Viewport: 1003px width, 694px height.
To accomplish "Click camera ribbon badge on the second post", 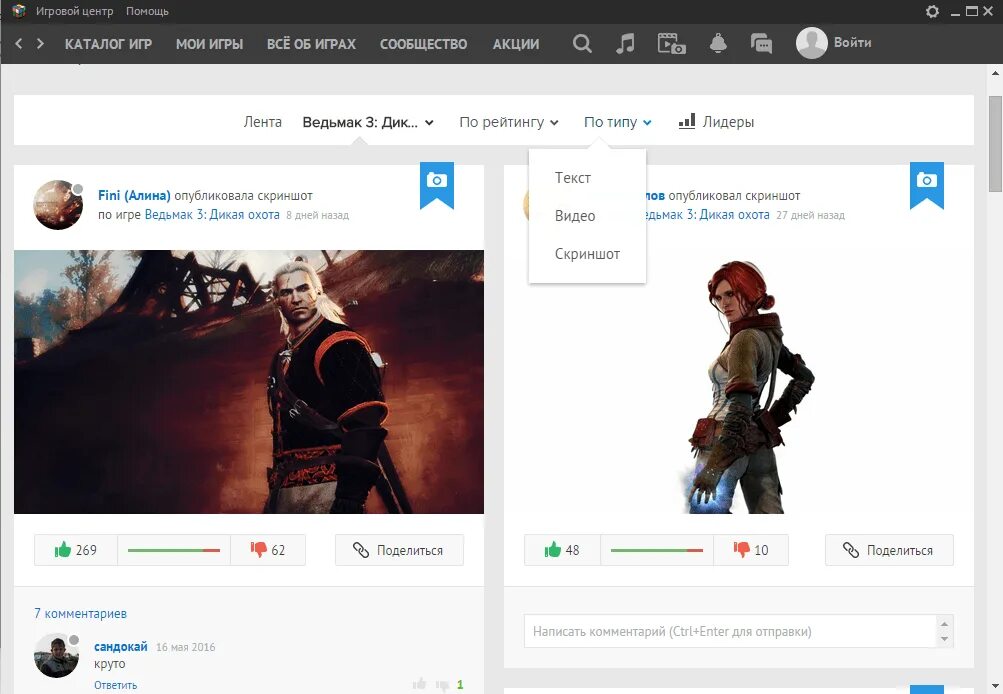I will [927, 185].
